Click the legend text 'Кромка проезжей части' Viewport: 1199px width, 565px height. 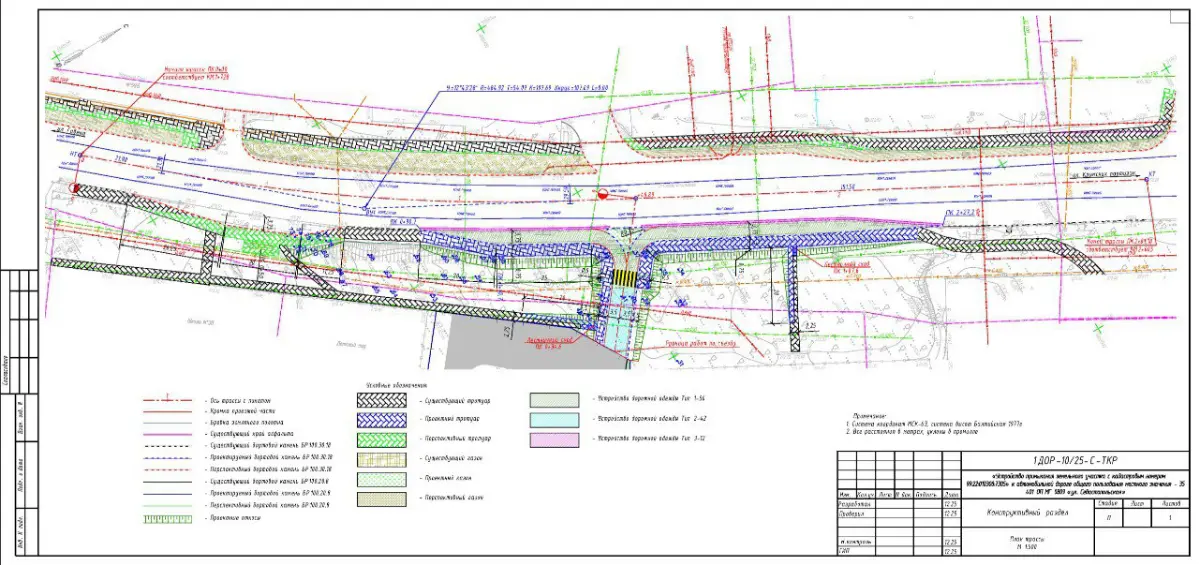(241, 412)
